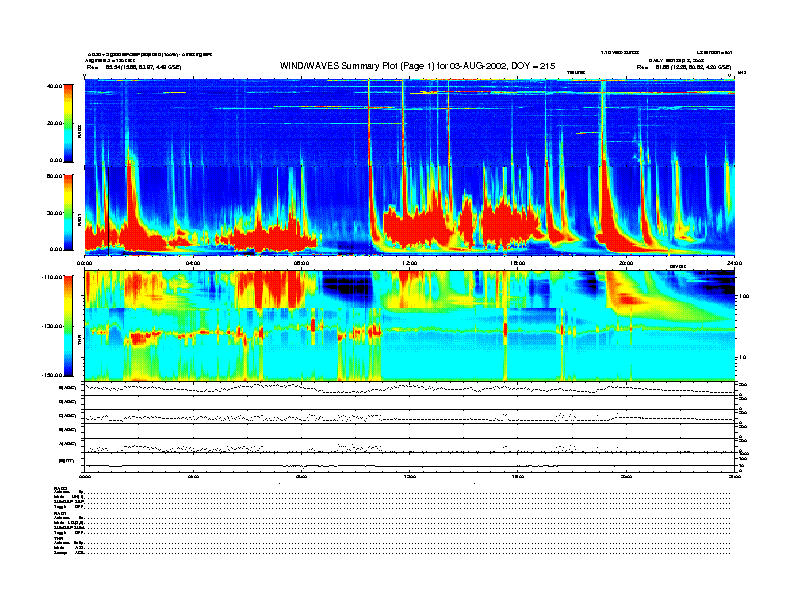
Task: Click the 12:00 tick on bottom line-plot axis
Action: pyautogui.click(x=410, y=476)
